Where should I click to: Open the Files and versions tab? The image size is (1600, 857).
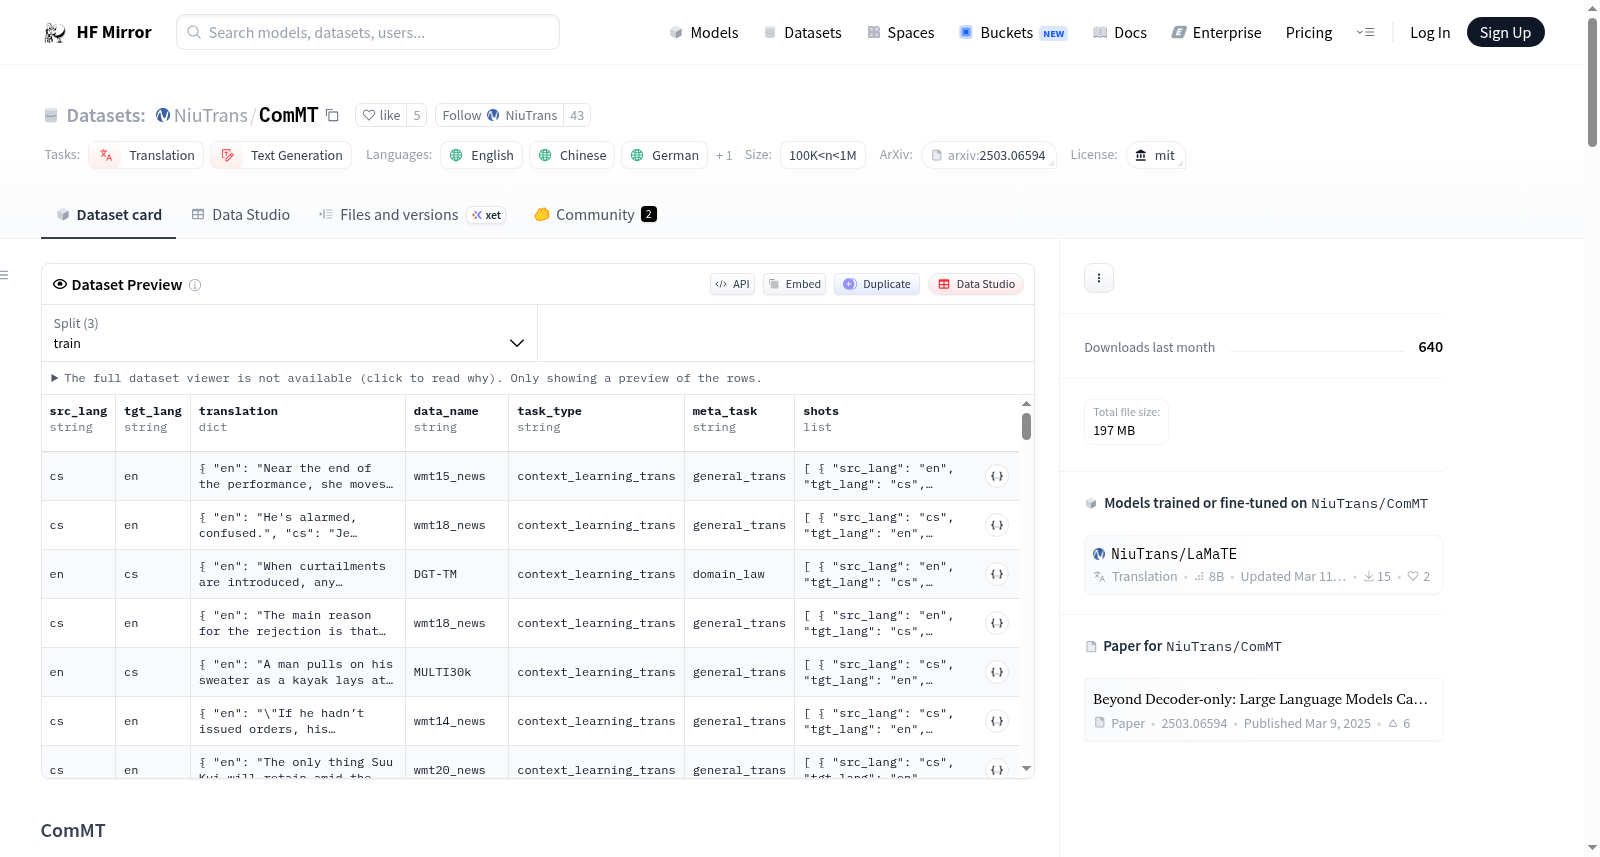412,215
